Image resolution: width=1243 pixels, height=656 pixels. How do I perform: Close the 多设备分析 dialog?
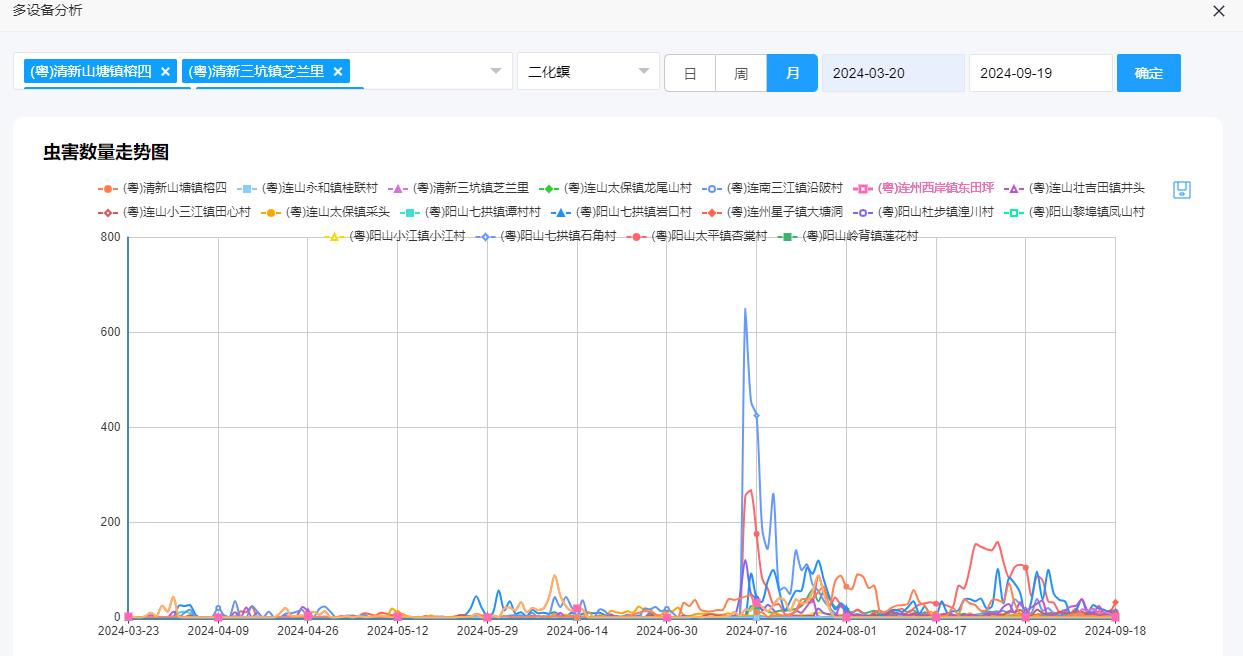(x=1218, y=11)
